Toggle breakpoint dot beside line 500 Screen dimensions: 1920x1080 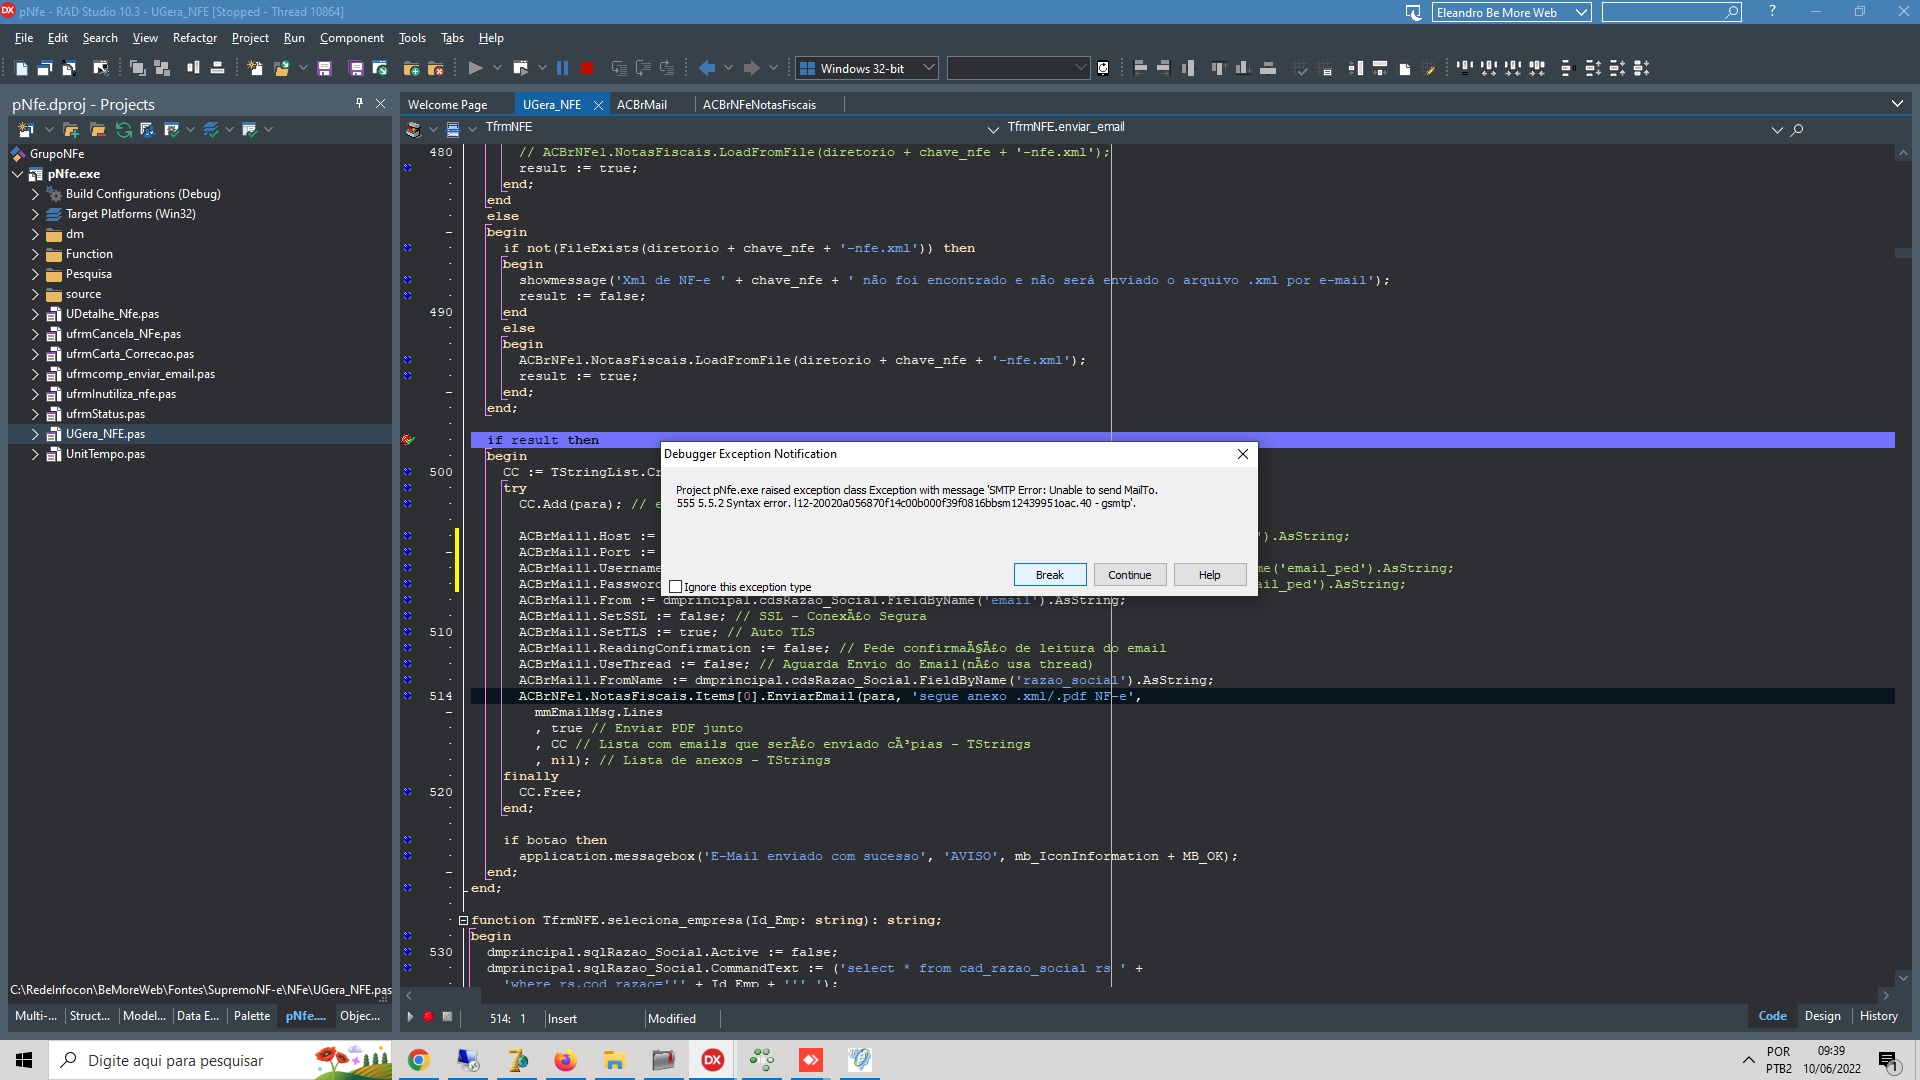(x=407, y=472)
